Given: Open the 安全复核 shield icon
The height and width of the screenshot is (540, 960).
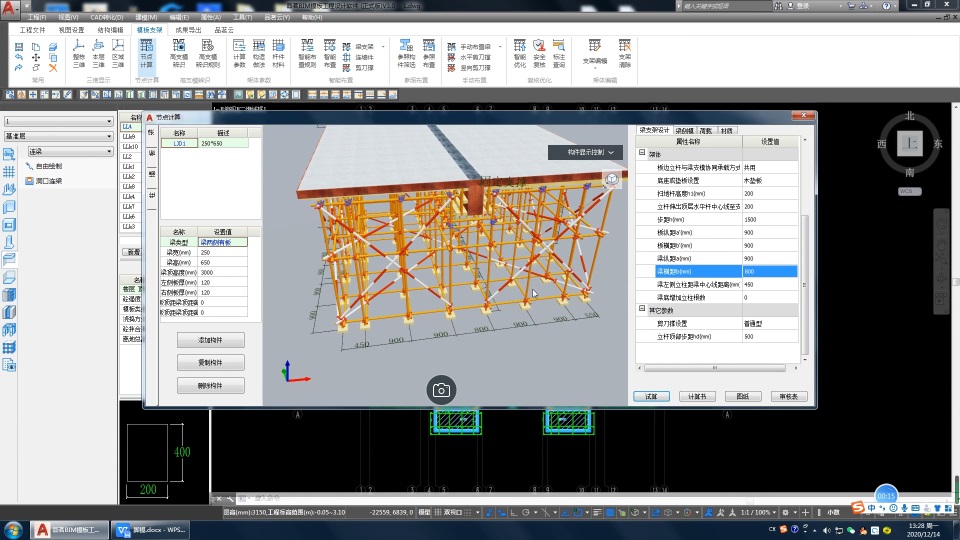Looking at the screenshot, I should tap(539, 53).
